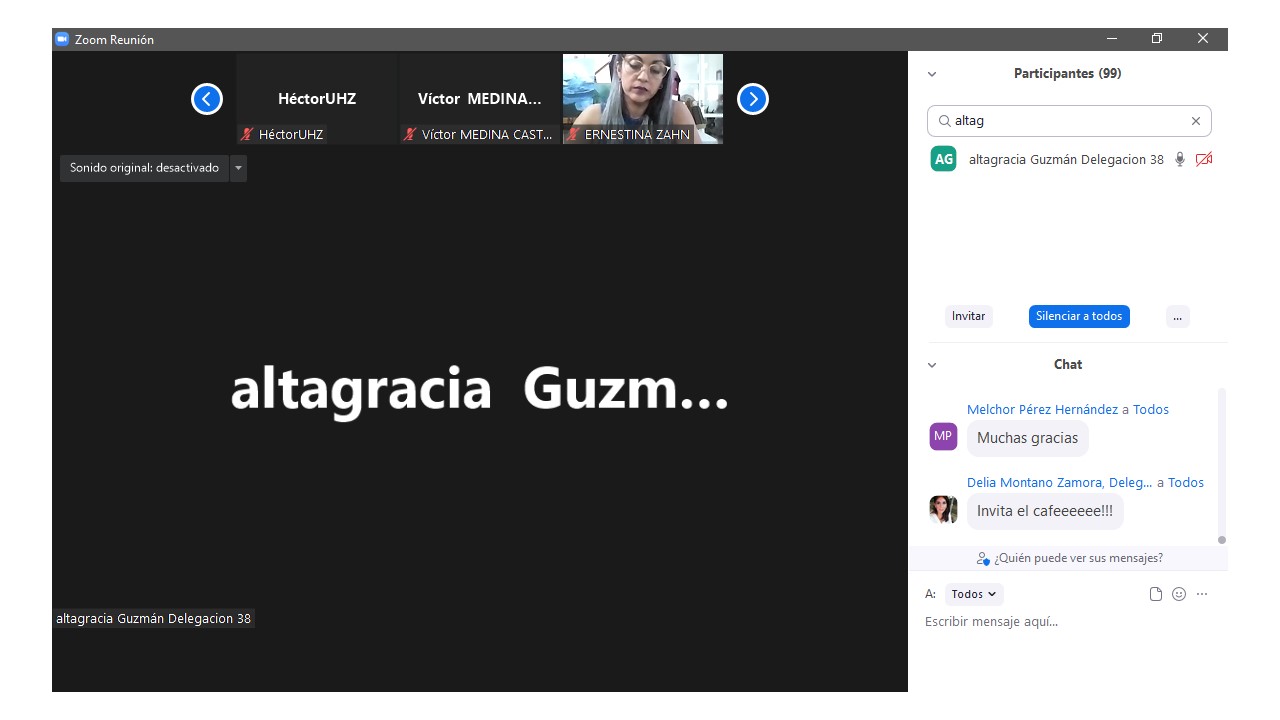Toggle the Sonido original: desactivado button
Screen dimensions: 1280x720
[144, 168]
